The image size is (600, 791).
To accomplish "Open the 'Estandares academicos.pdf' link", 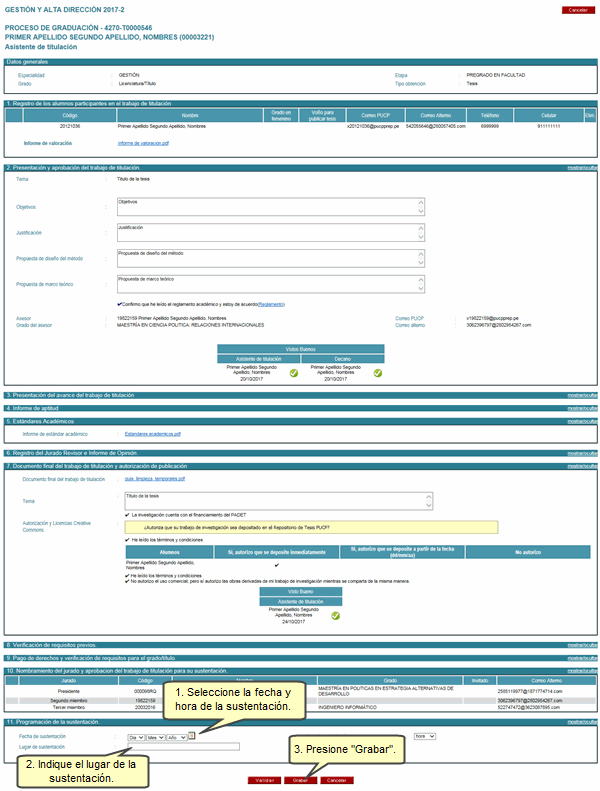I will pyautogui.click(x=153, y=434).
